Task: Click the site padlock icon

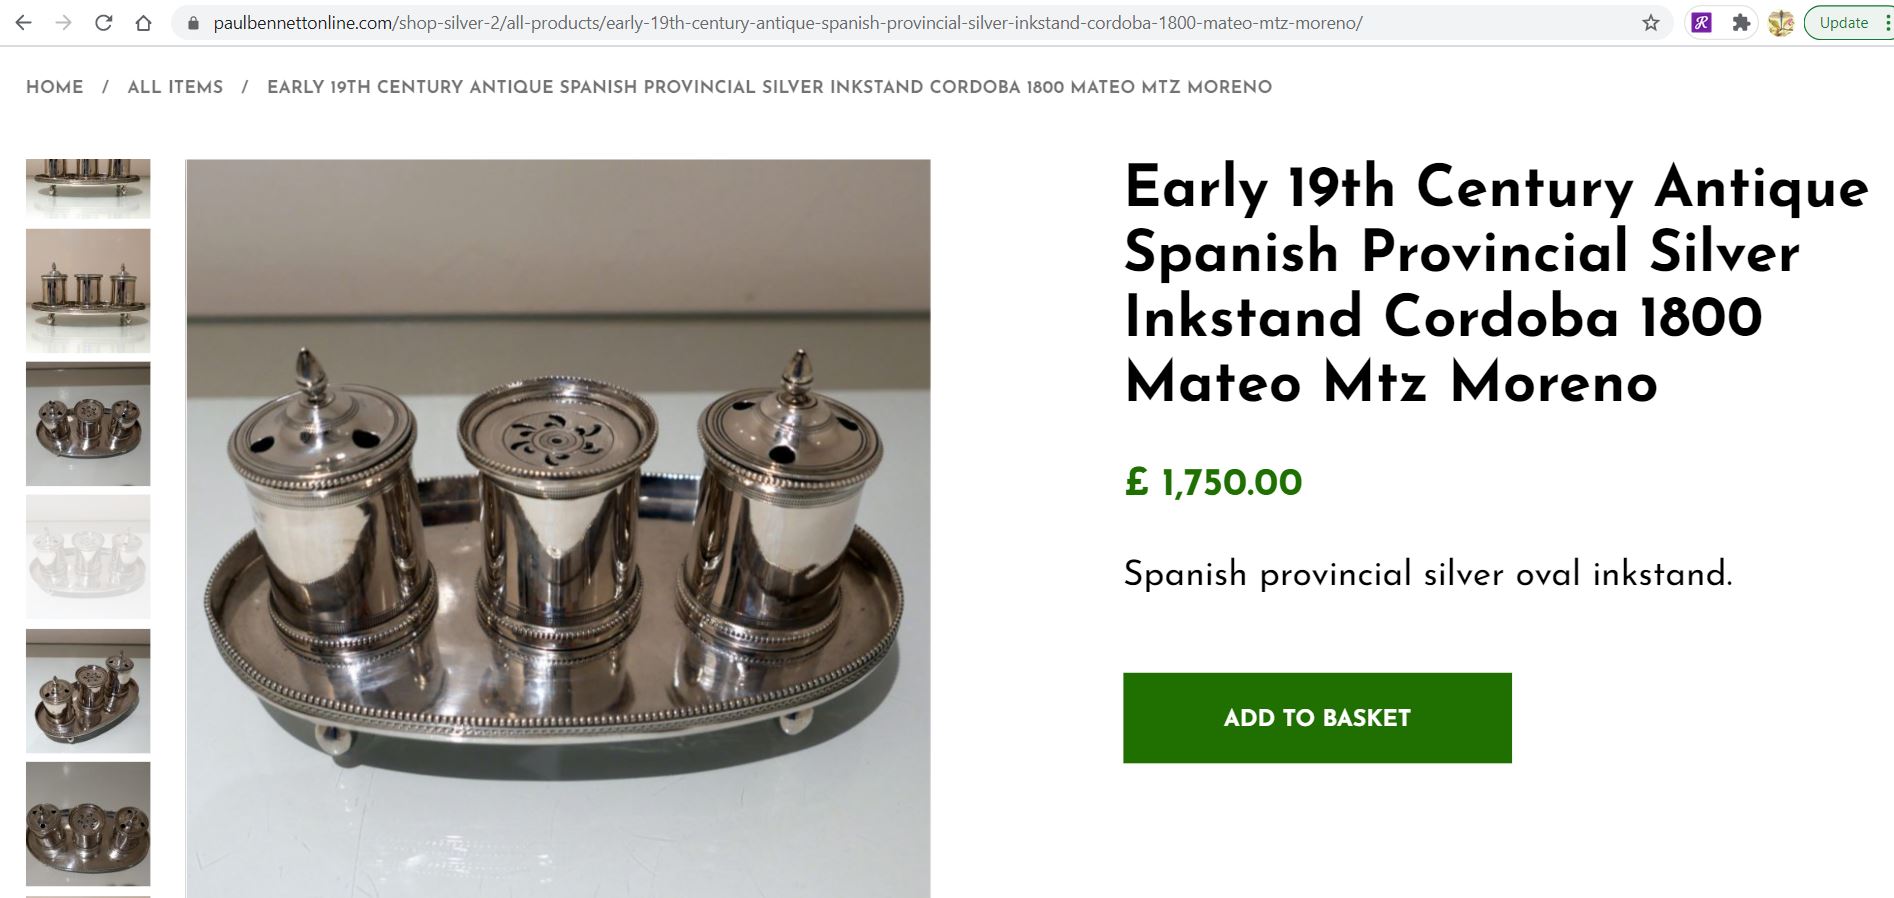Action: pos(194,22)
